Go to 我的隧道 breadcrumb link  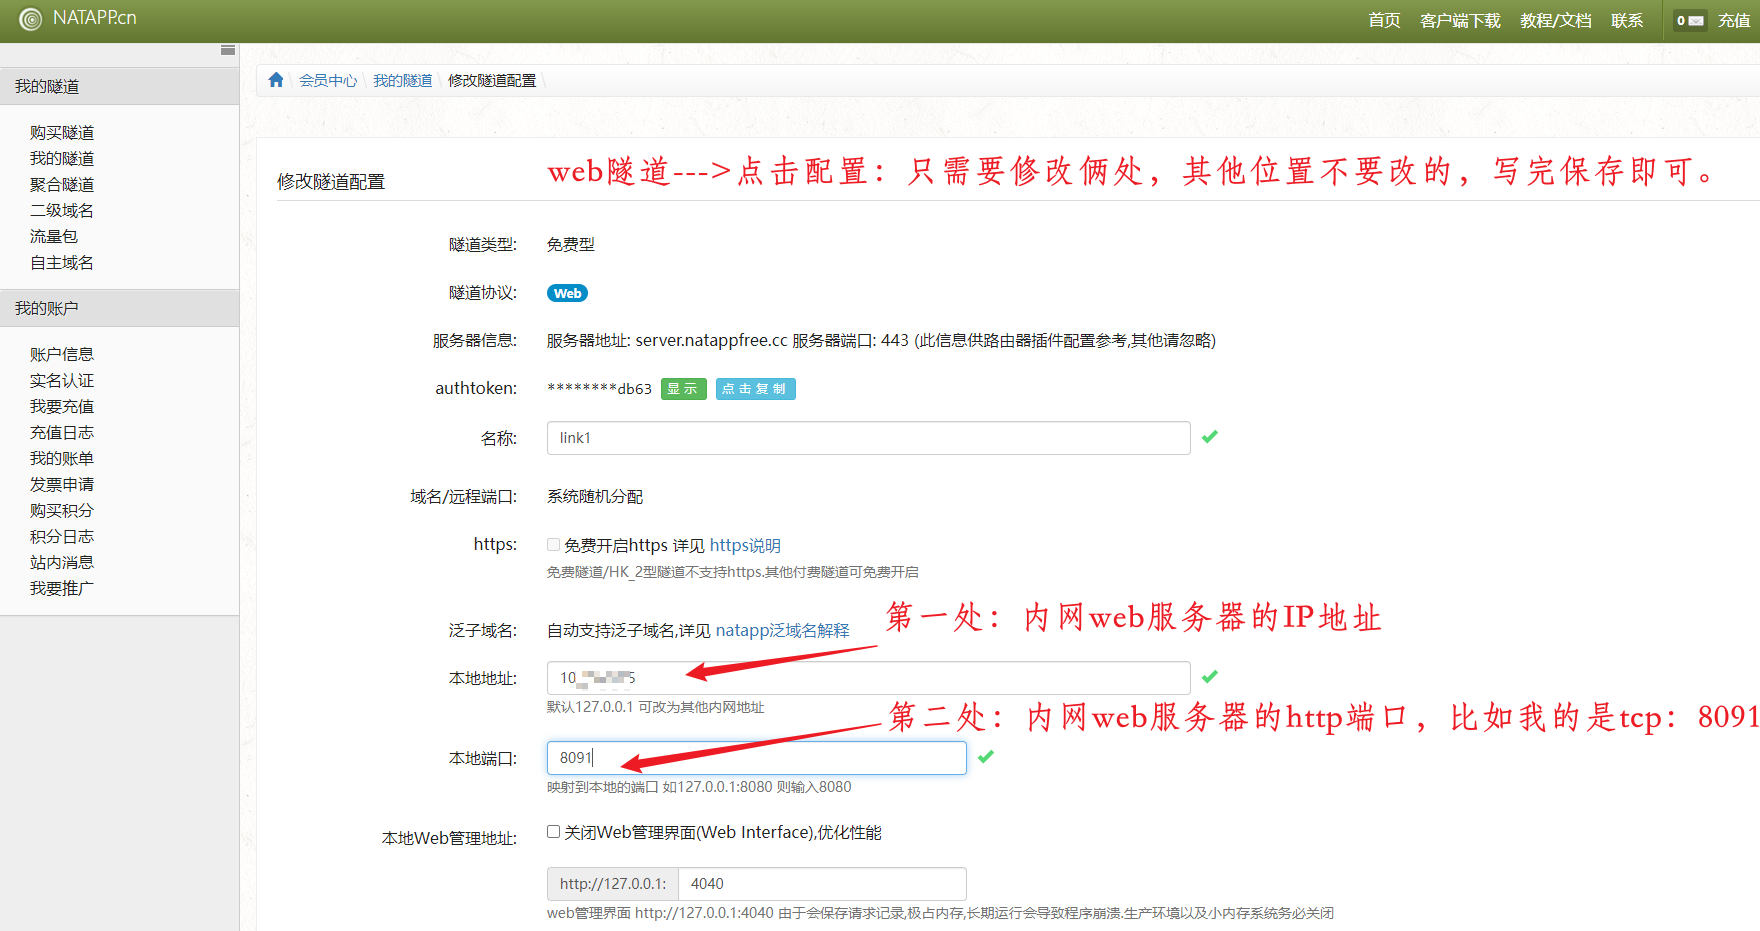point(403,80)
